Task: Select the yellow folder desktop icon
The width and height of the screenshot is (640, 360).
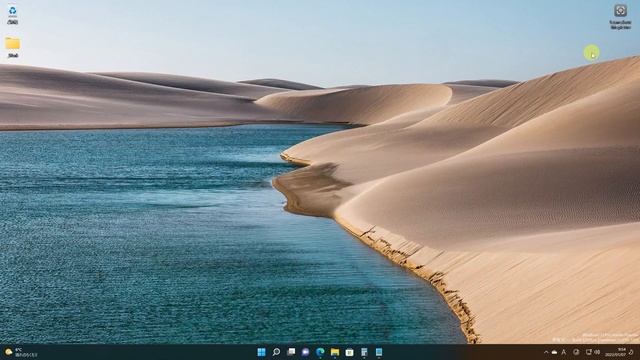Action: click(x=13, y=47)
